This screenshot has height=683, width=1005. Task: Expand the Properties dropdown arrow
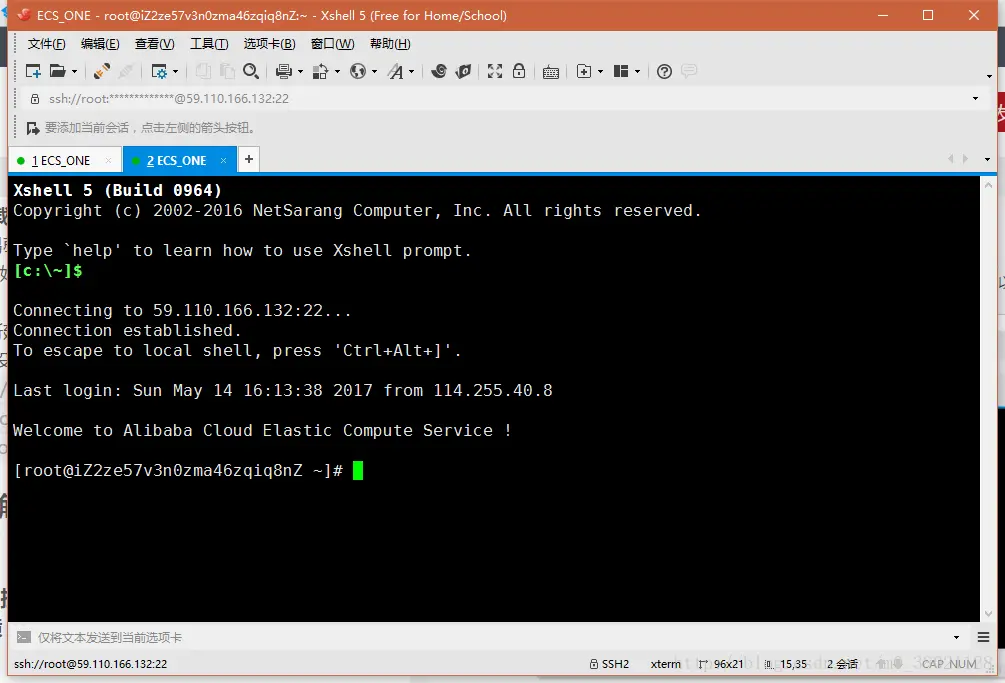click(x=176, y=71)
